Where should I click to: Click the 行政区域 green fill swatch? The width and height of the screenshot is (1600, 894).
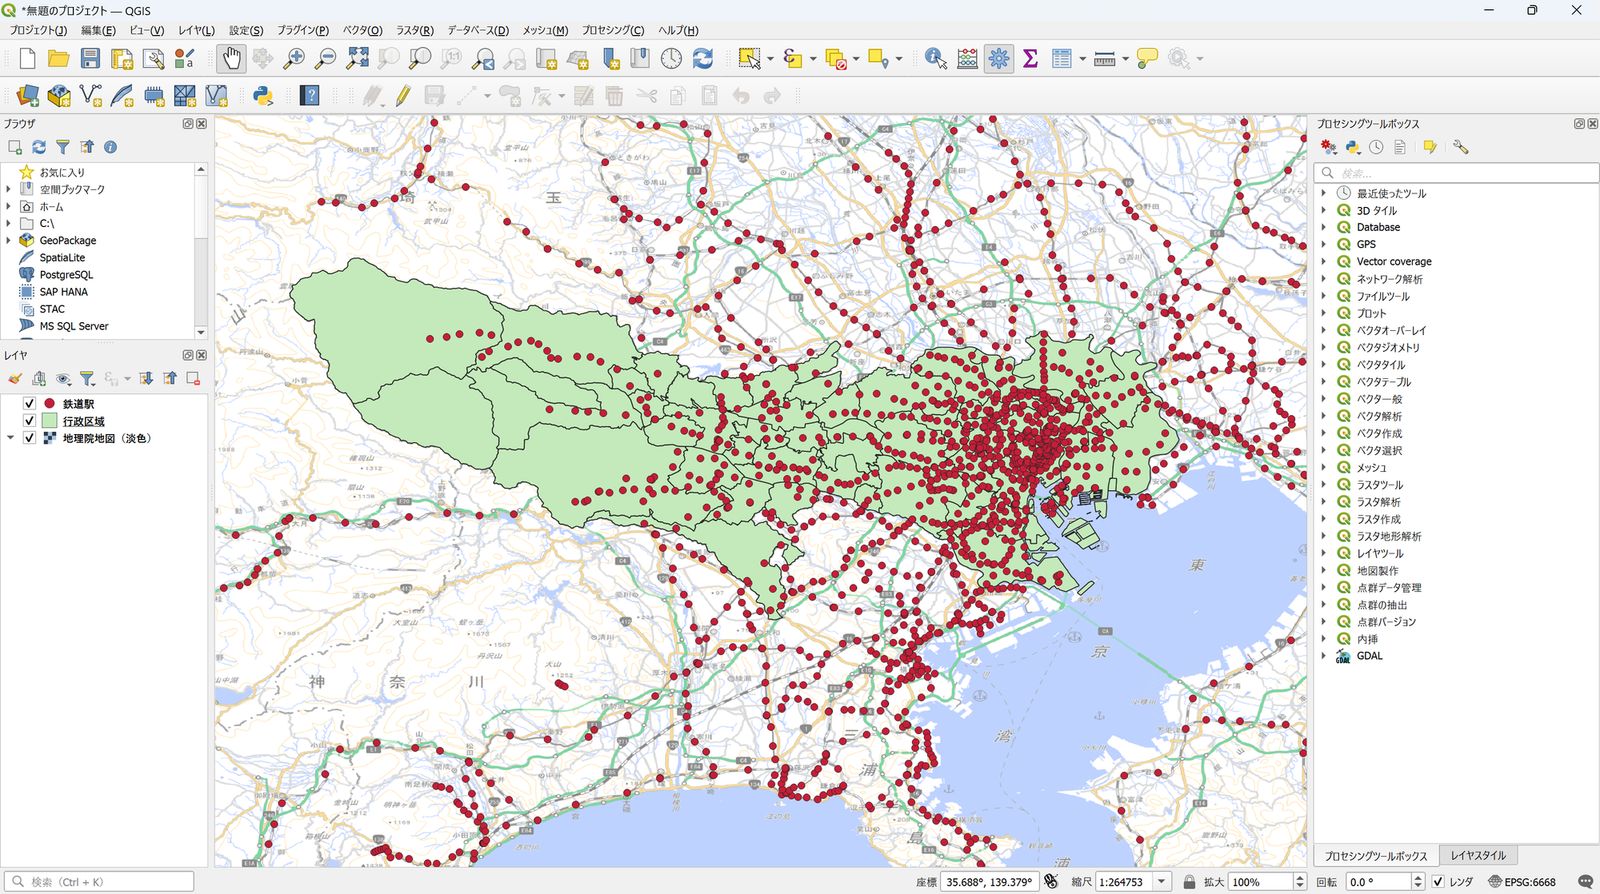(49, 421)
